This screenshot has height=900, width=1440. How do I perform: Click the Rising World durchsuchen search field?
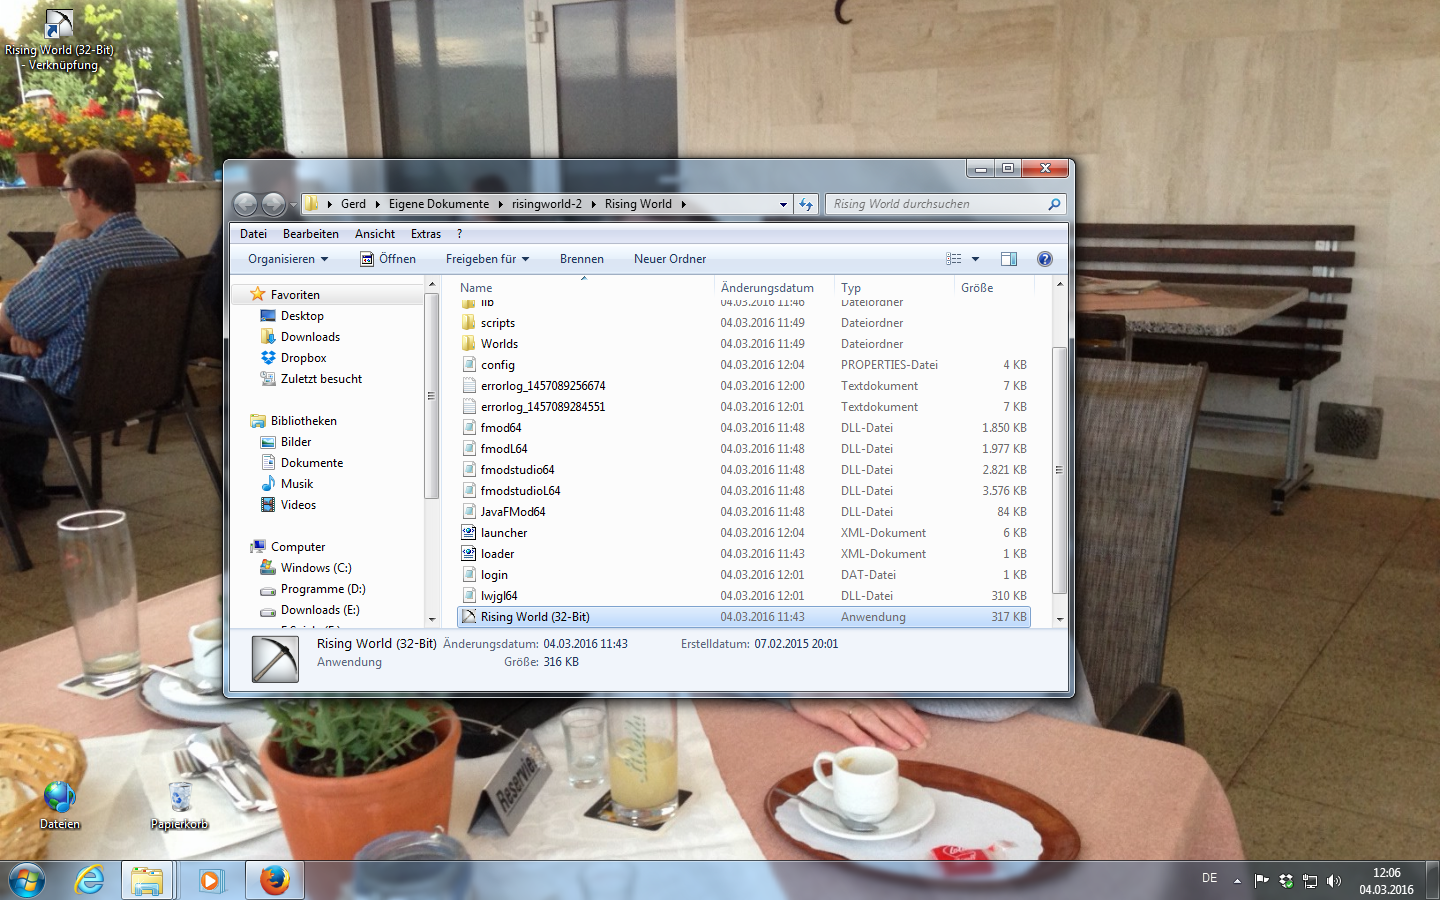(935, 204)
